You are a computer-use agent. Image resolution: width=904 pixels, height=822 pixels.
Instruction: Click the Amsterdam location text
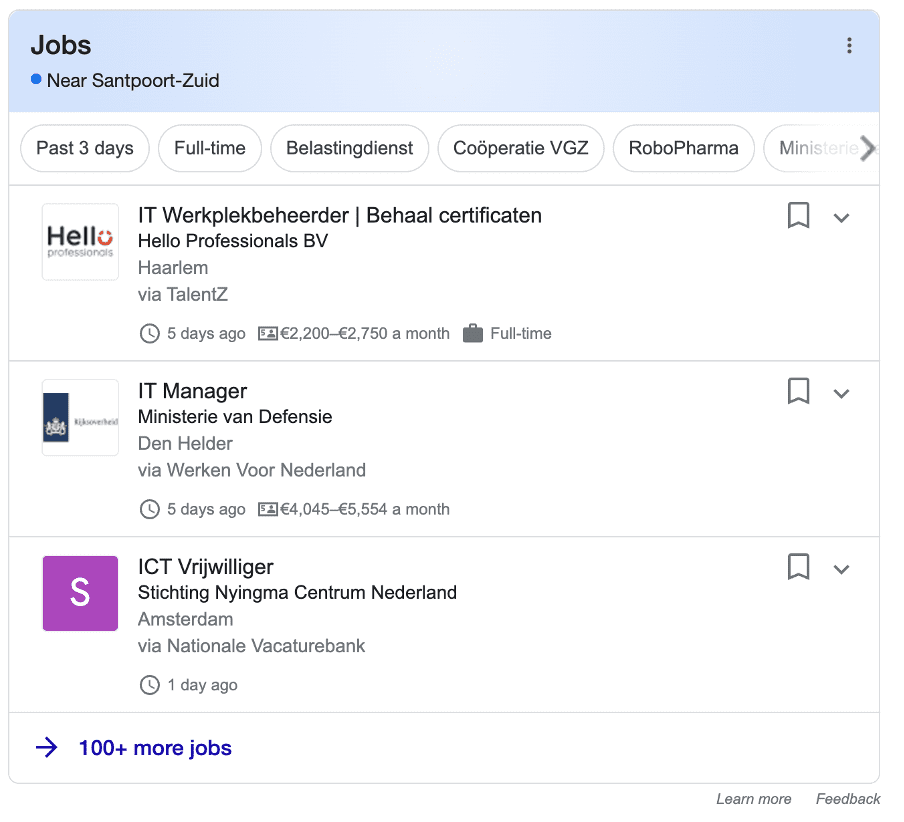(x=186, y=620)
